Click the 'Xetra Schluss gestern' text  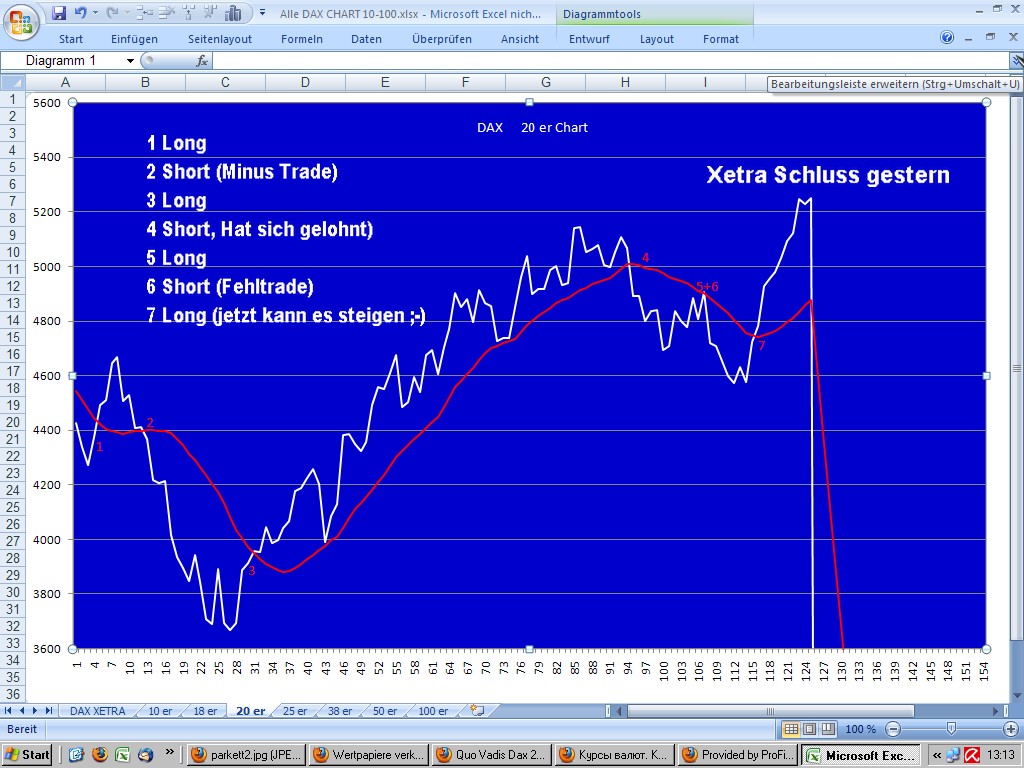(828, 175)
